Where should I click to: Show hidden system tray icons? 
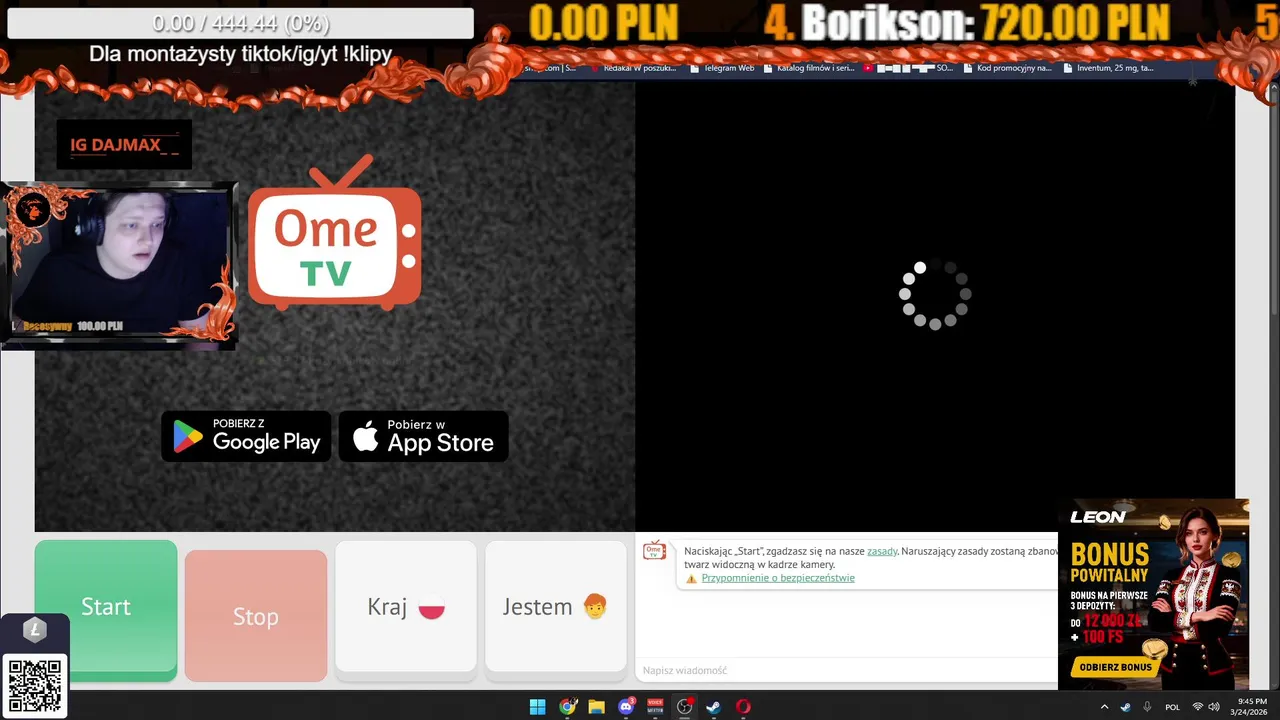[x=1104, y=707]
